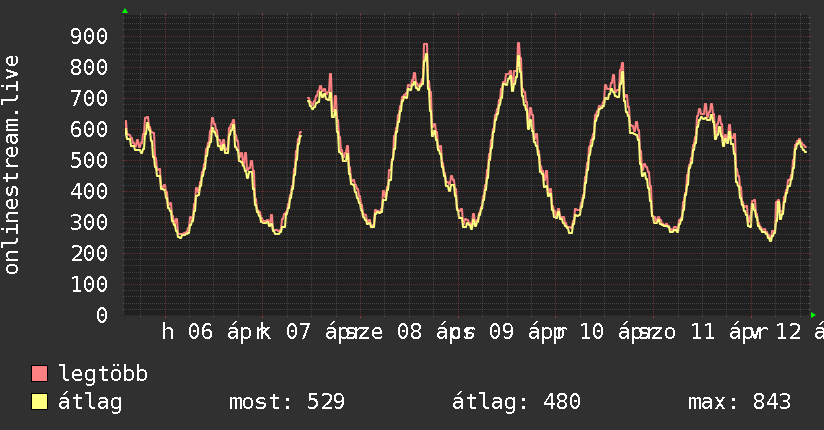This screenshot has width=824, height=430.
Task: Click the onlinestream.live vertical axis title
Action: (12, 165)
